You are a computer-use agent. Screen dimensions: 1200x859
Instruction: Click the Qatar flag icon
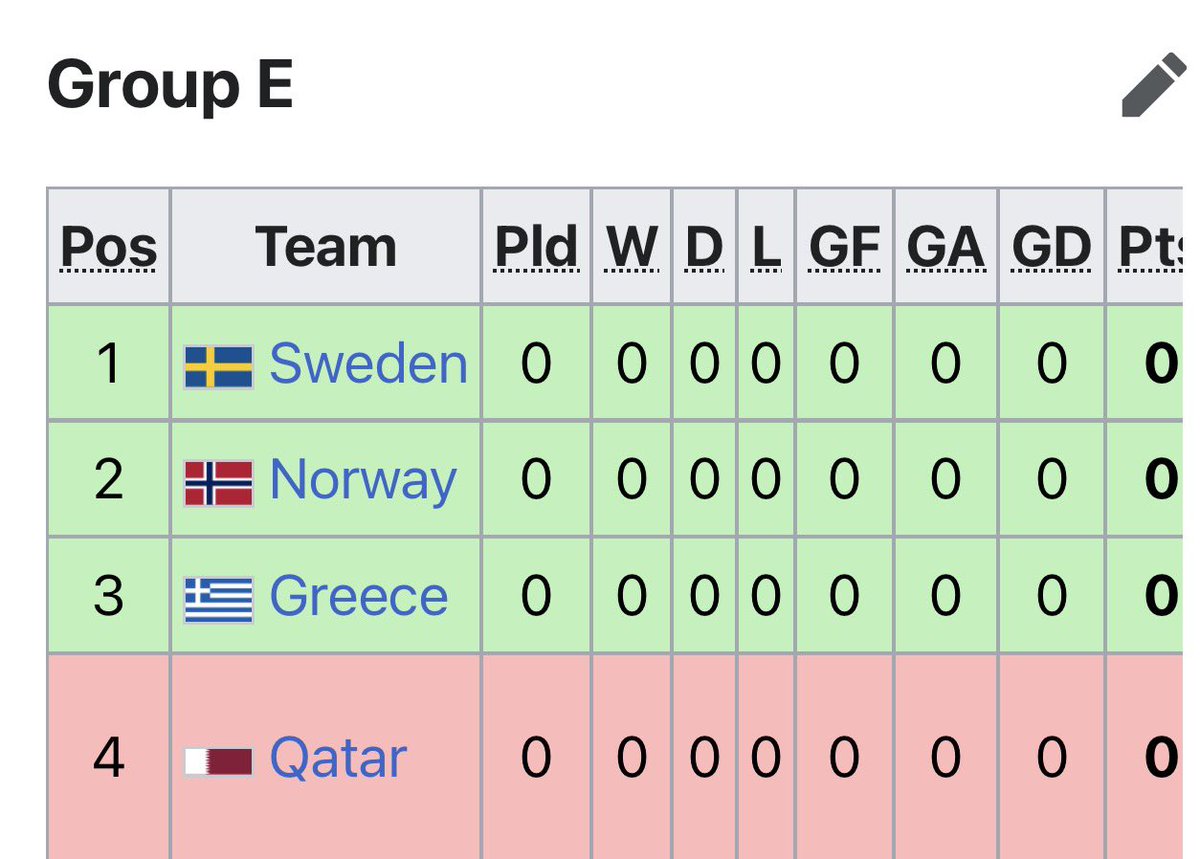point(219,762)
